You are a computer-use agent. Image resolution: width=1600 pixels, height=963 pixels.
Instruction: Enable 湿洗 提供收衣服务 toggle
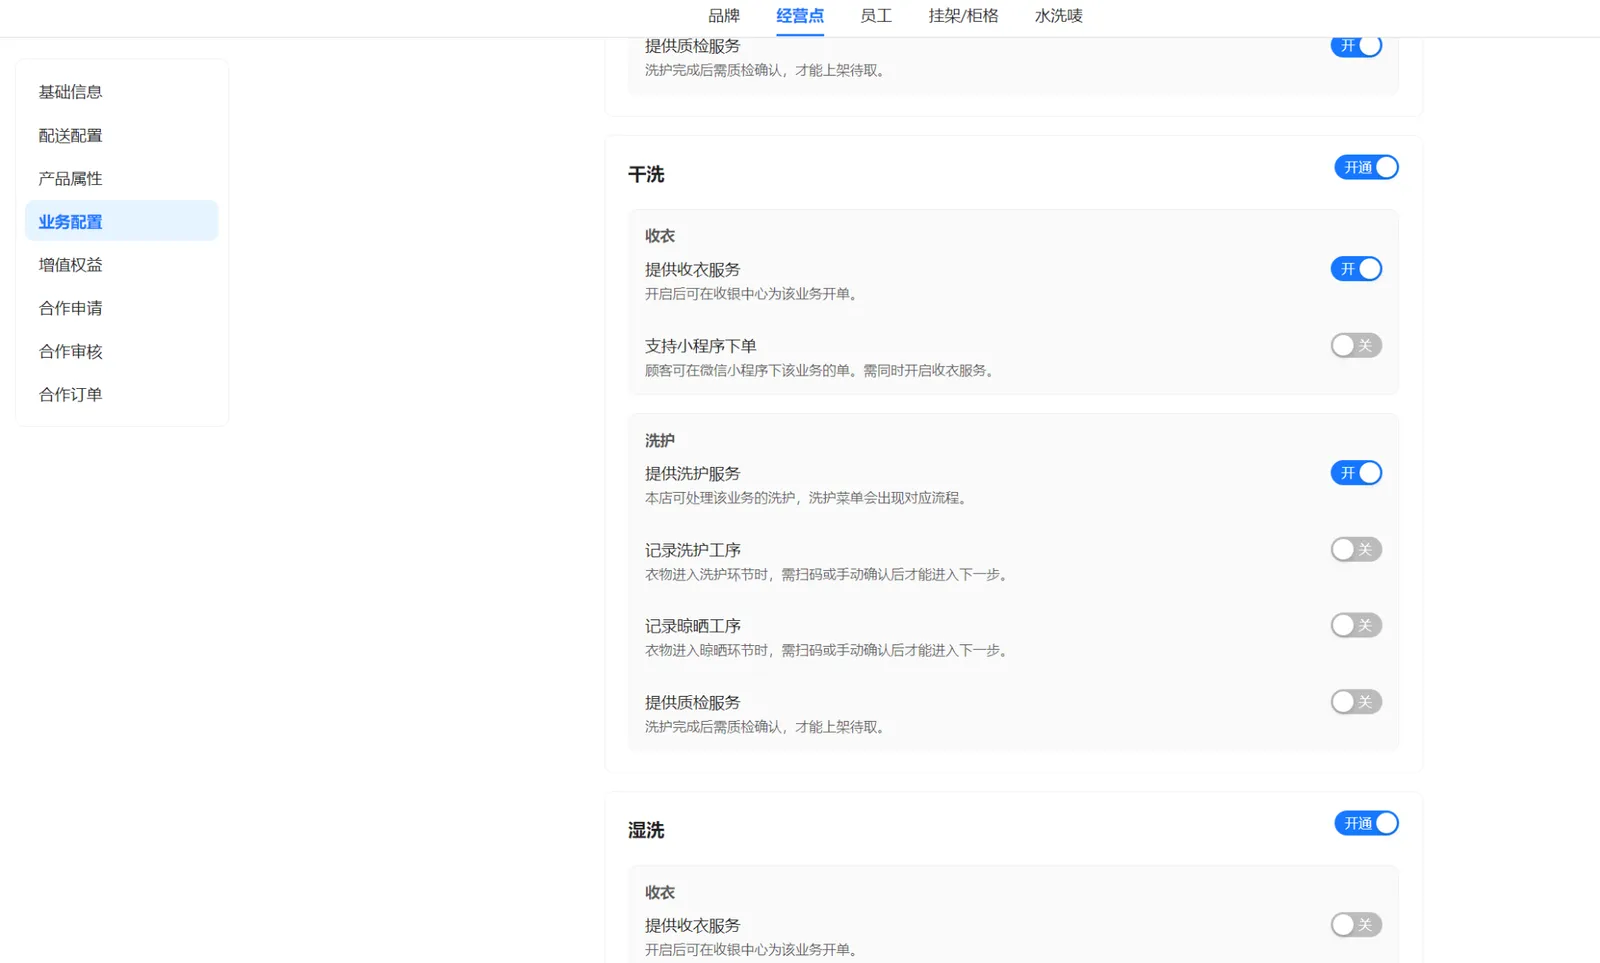[x=1356, y=925]
